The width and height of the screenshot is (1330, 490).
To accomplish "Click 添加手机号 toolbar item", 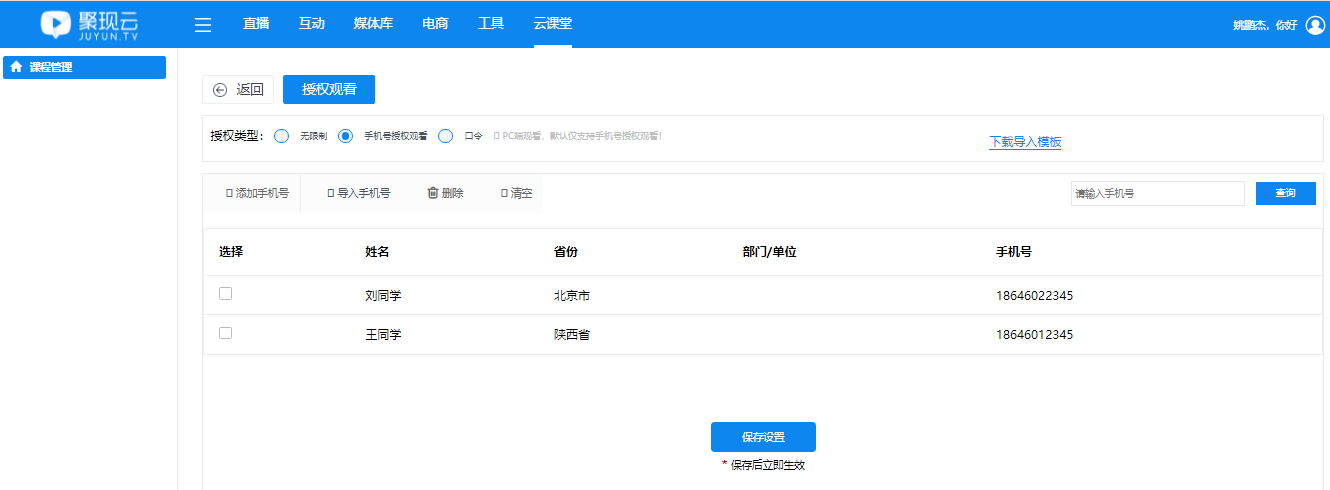I will tap(257, 193).
